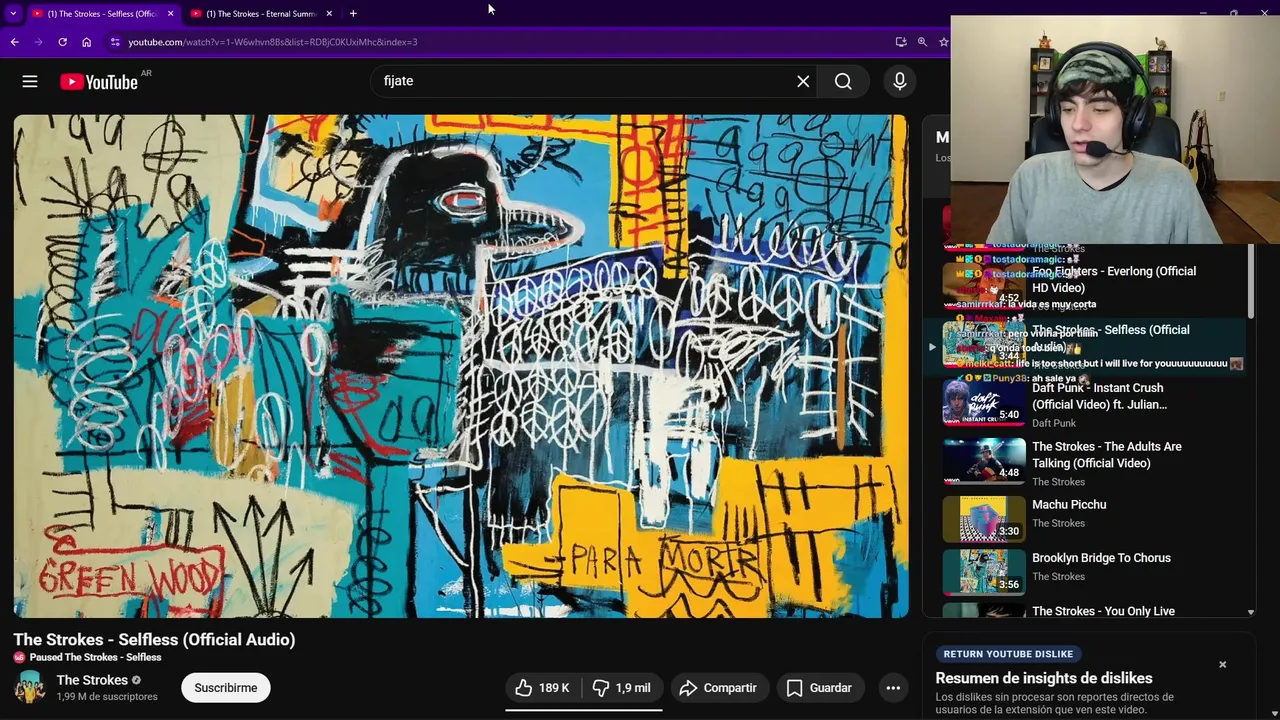Open The Adults Are Talking thumbnail

point(984,461)
